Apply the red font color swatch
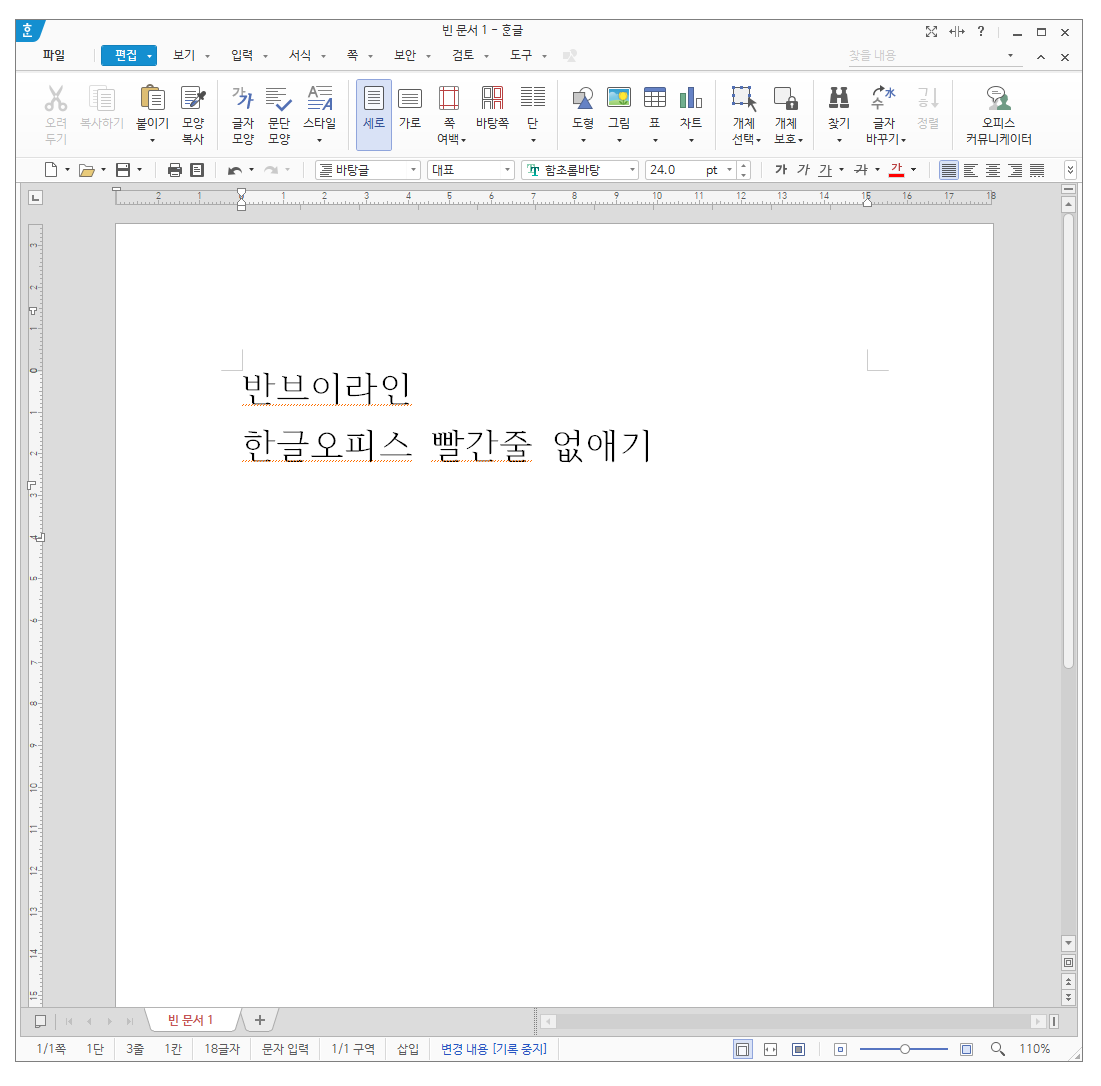 click(x=896, y=170)
